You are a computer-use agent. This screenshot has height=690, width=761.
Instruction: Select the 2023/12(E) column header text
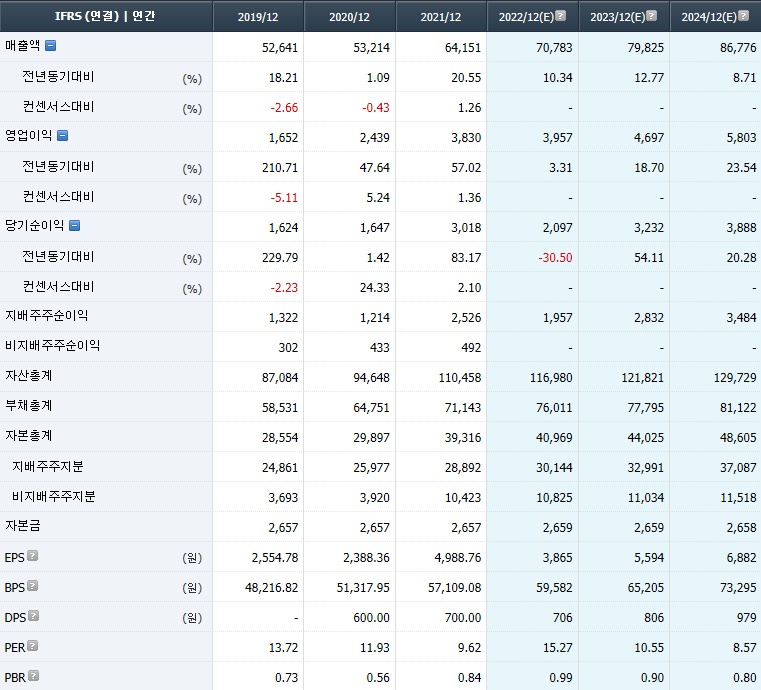click(617, 17)
